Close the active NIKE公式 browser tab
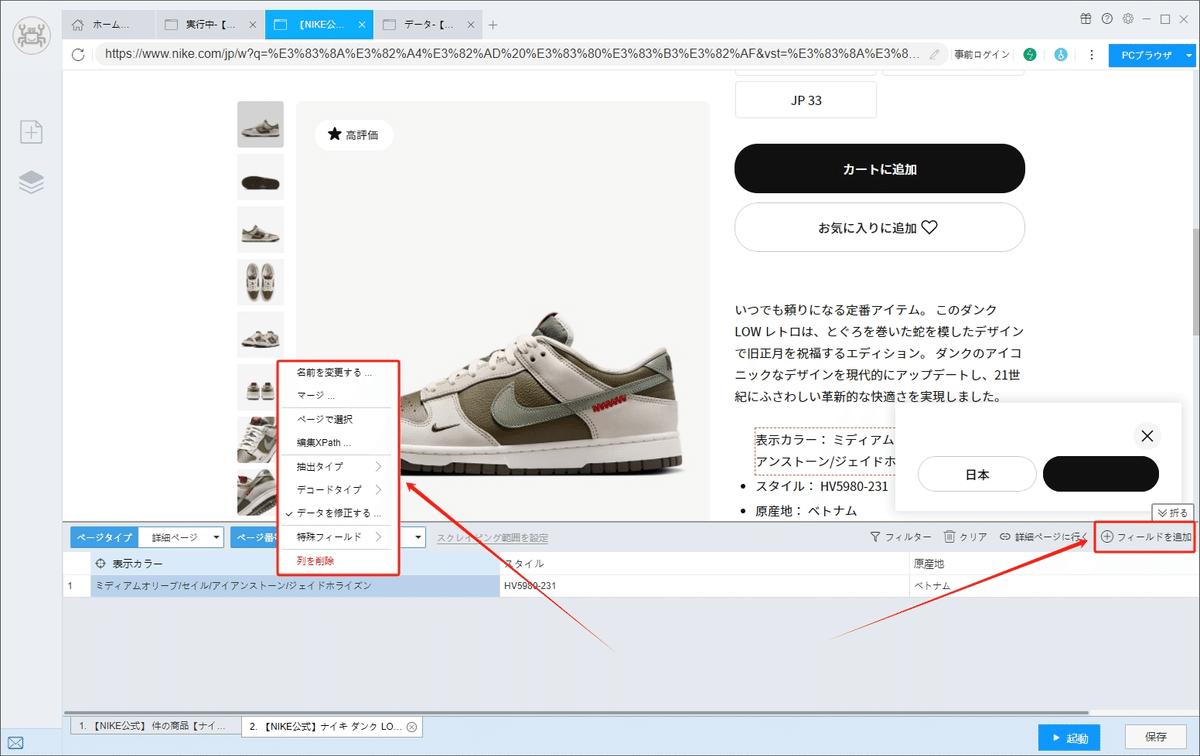Viewport: 1200px width, 756px height. pos(362,25)
